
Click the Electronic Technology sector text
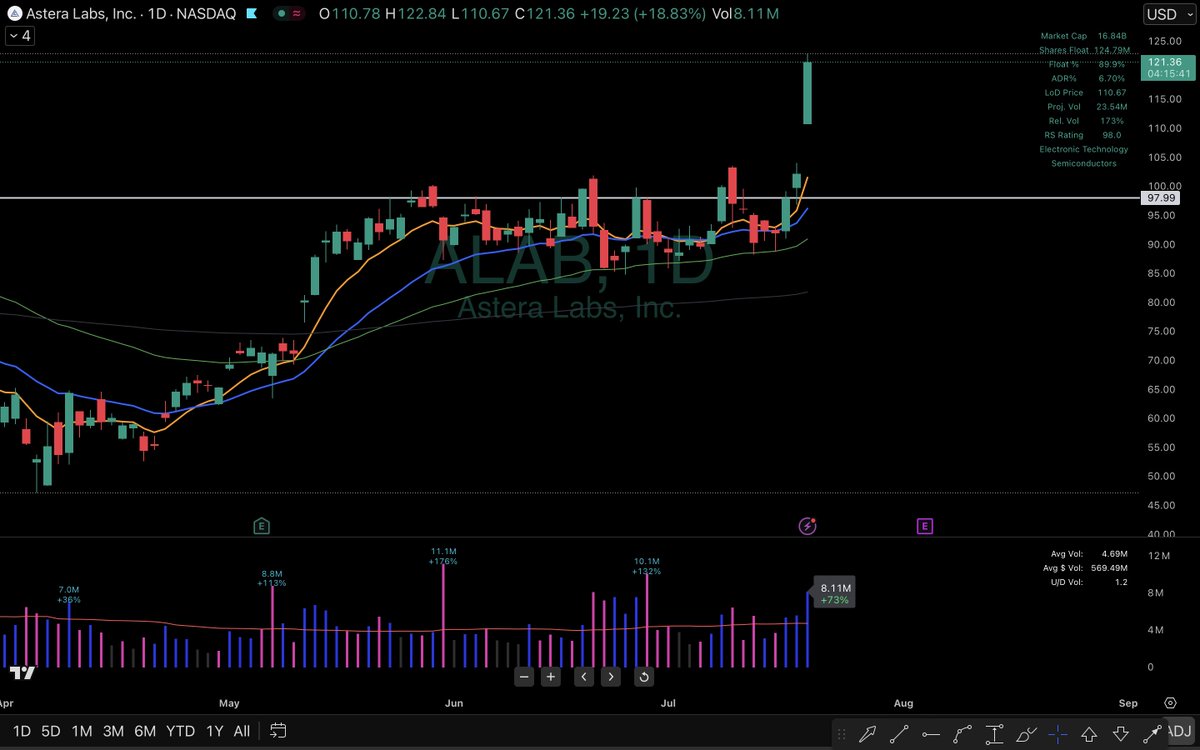[1084, 149]
